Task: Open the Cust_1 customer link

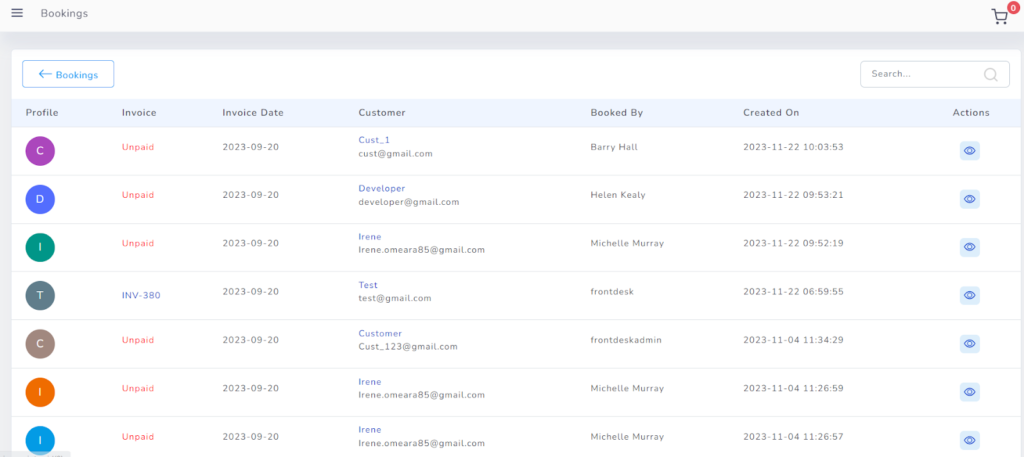Action: pyautogui.click(x=374, y=140)
